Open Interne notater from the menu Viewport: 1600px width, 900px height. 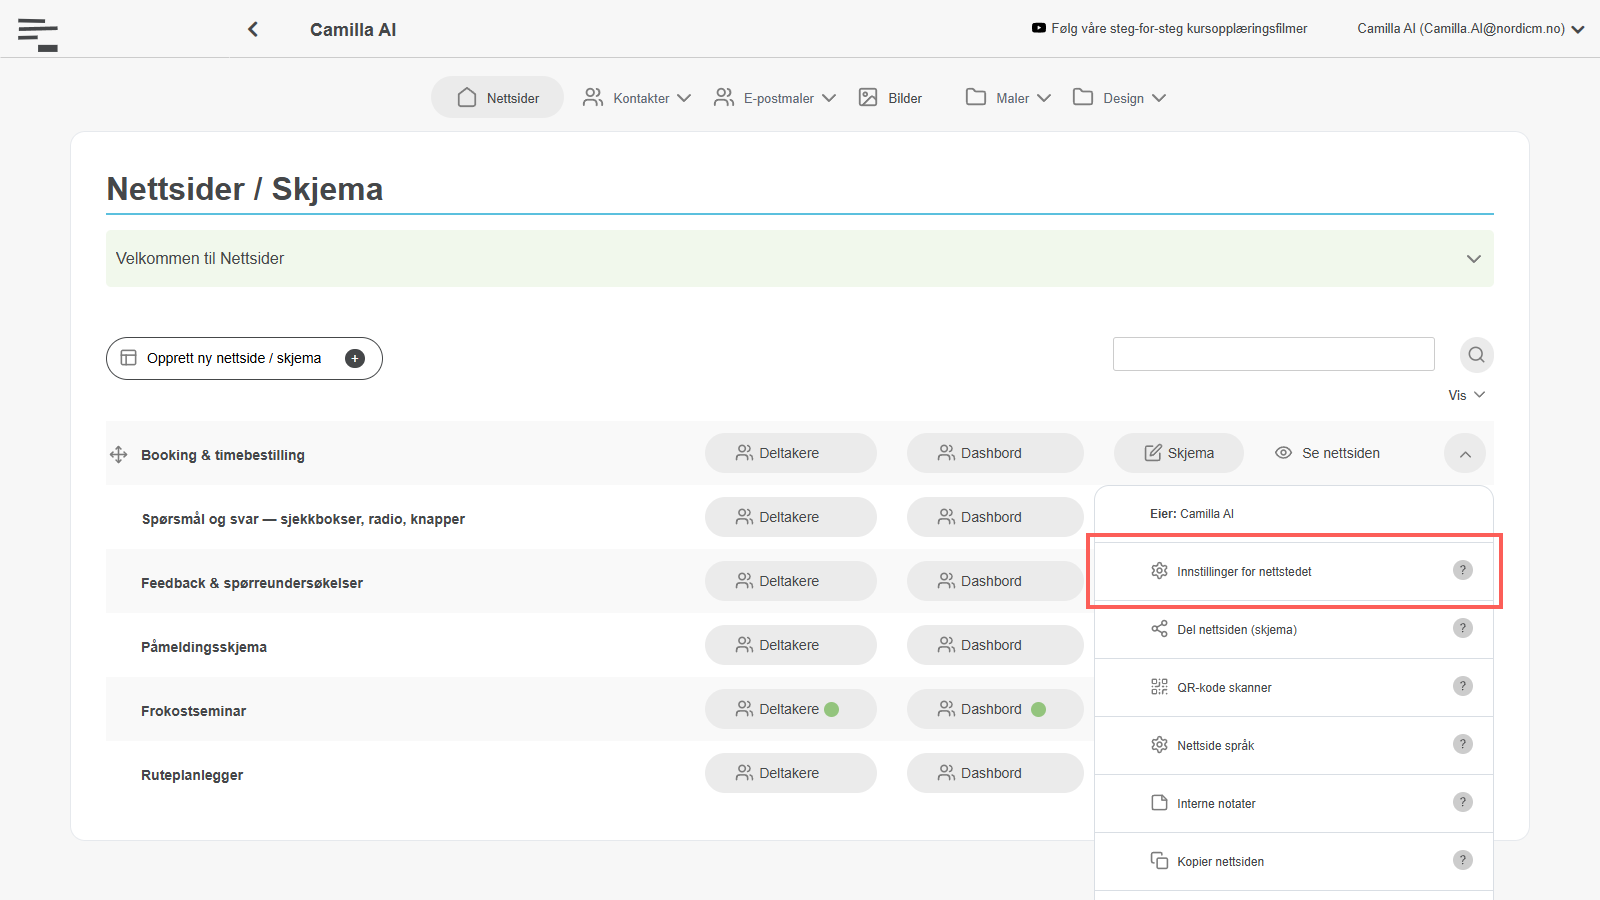pyautogui.click(x=1294, y=803)
